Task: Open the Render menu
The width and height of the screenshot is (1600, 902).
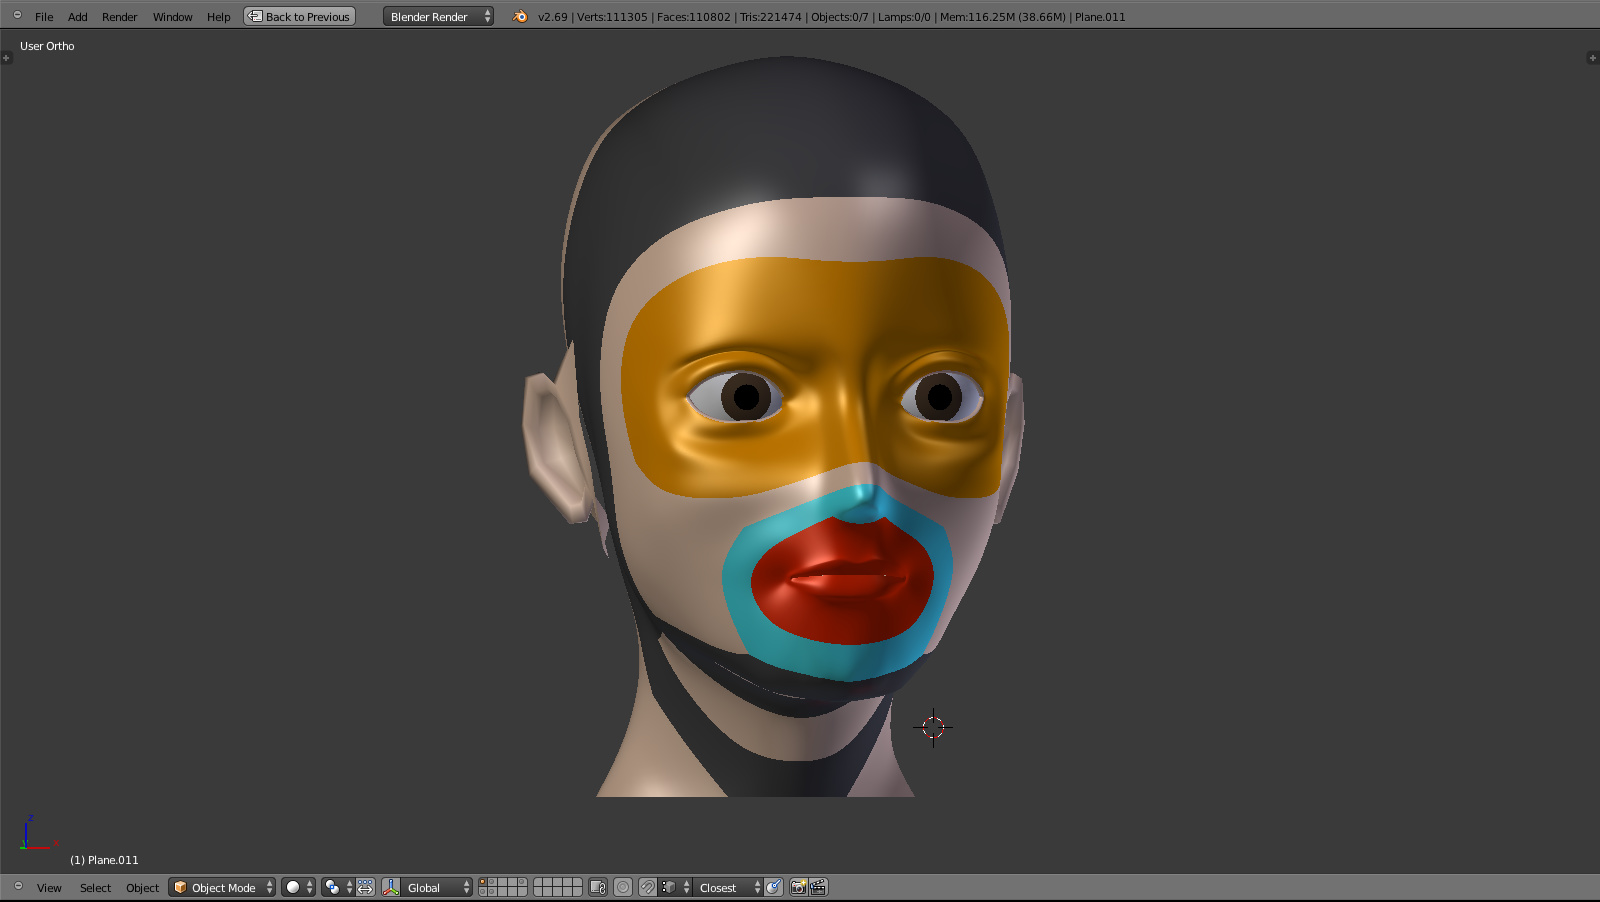Action: [119, 17]
